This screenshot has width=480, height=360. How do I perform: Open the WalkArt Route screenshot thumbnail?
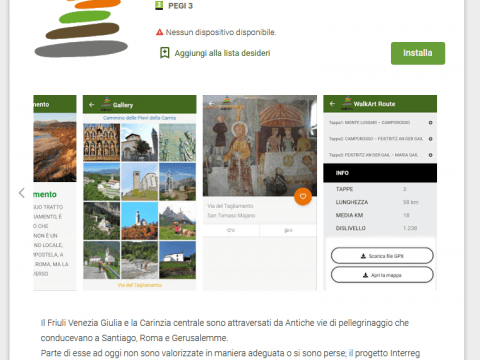380,193
